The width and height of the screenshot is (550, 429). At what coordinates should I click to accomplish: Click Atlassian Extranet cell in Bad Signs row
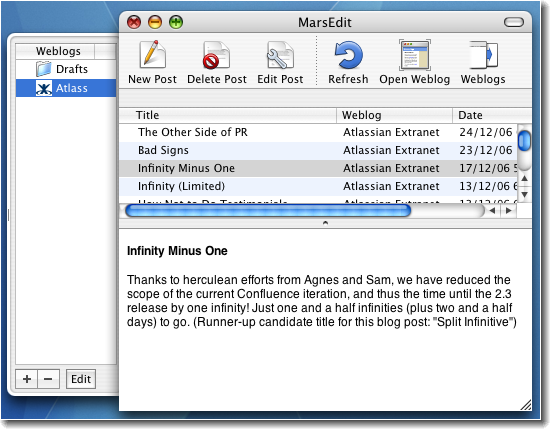click(x=391, y=150)
